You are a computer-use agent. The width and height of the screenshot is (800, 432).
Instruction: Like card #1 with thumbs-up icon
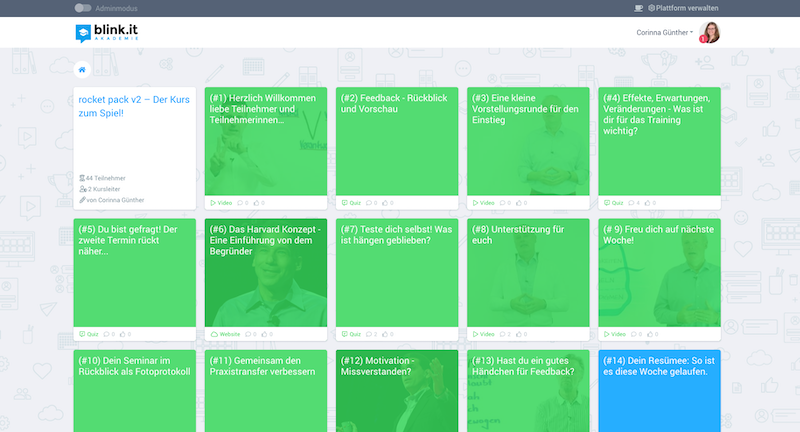[259, 203]
